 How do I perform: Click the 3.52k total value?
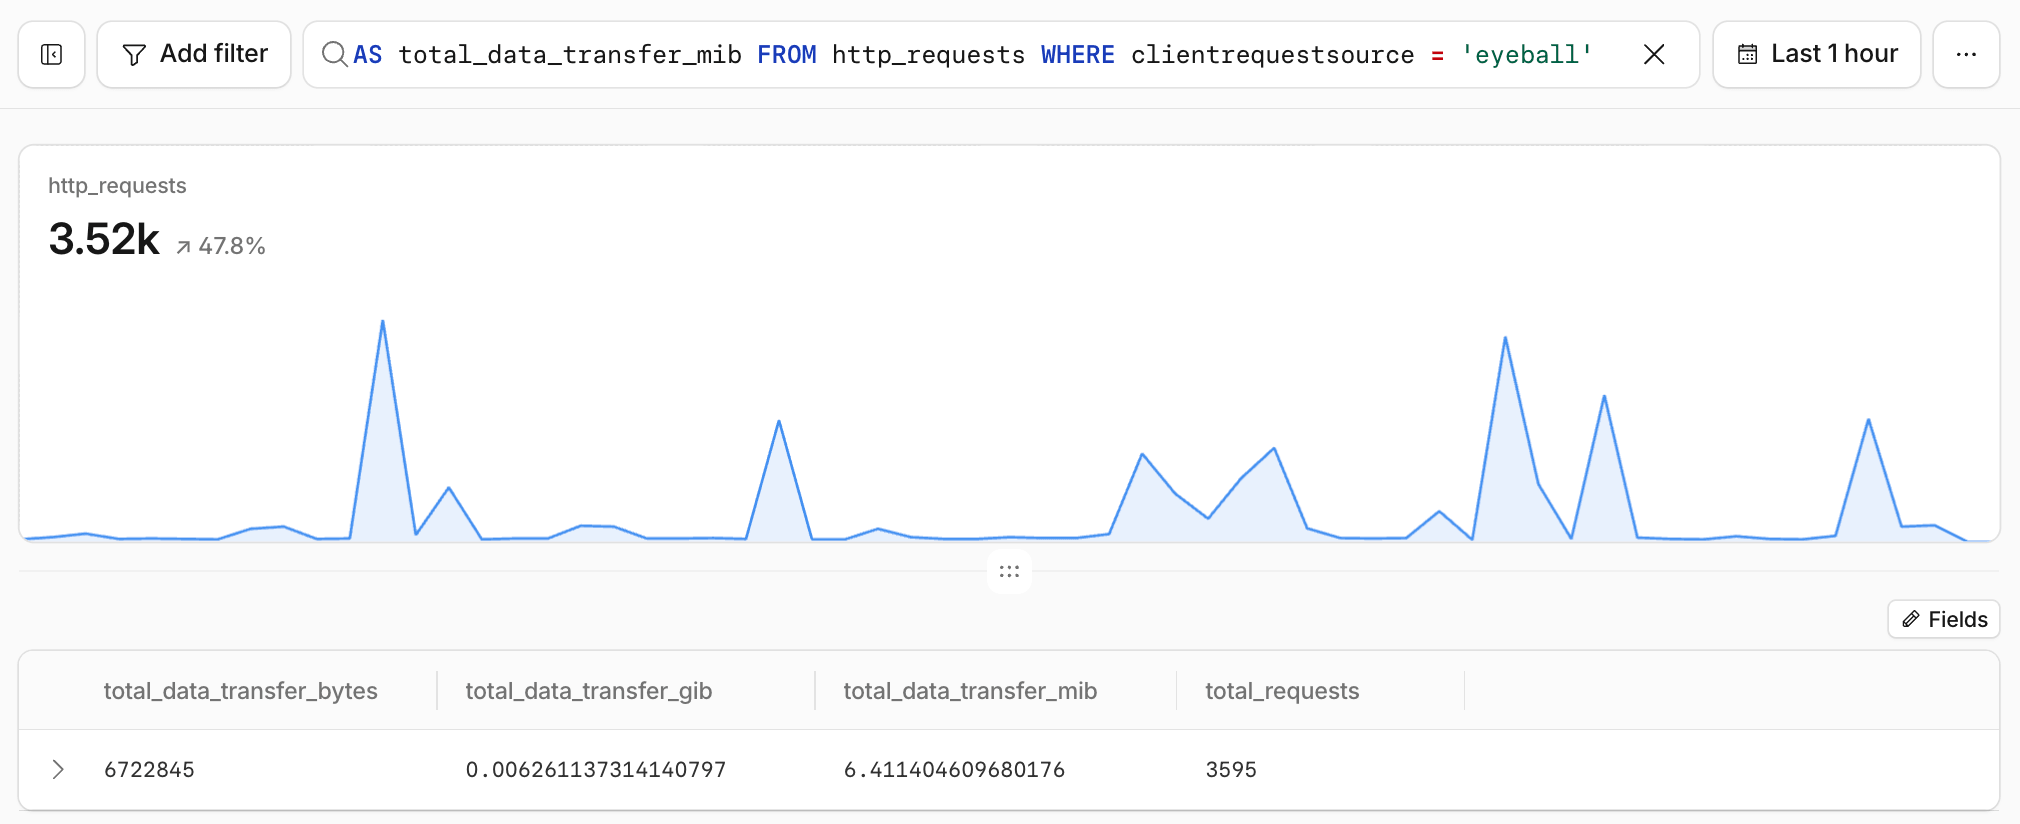(104, 239)
